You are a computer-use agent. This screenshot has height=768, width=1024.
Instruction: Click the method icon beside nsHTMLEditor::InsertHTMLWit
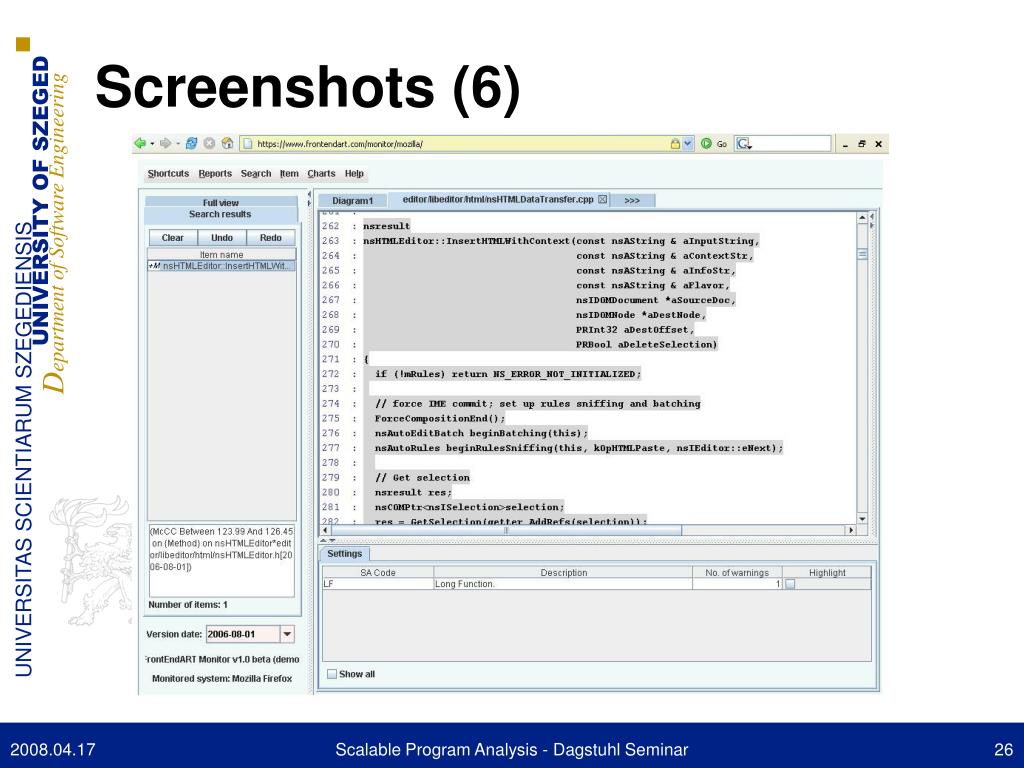coord(154,266)
